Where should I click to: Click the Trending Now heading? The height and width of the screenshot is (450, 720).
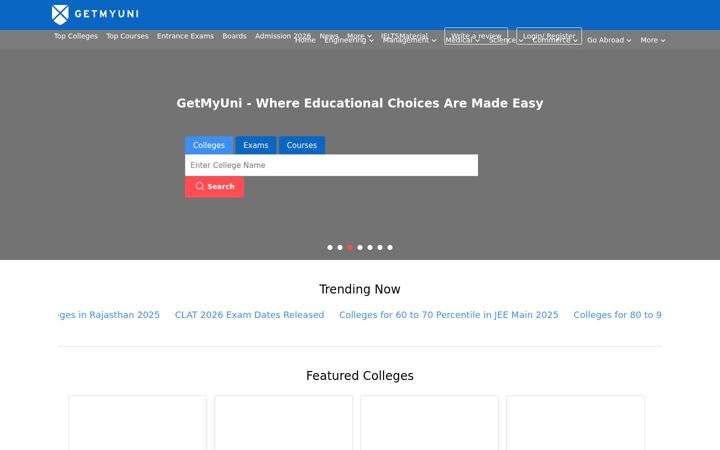tap(360, 289)
